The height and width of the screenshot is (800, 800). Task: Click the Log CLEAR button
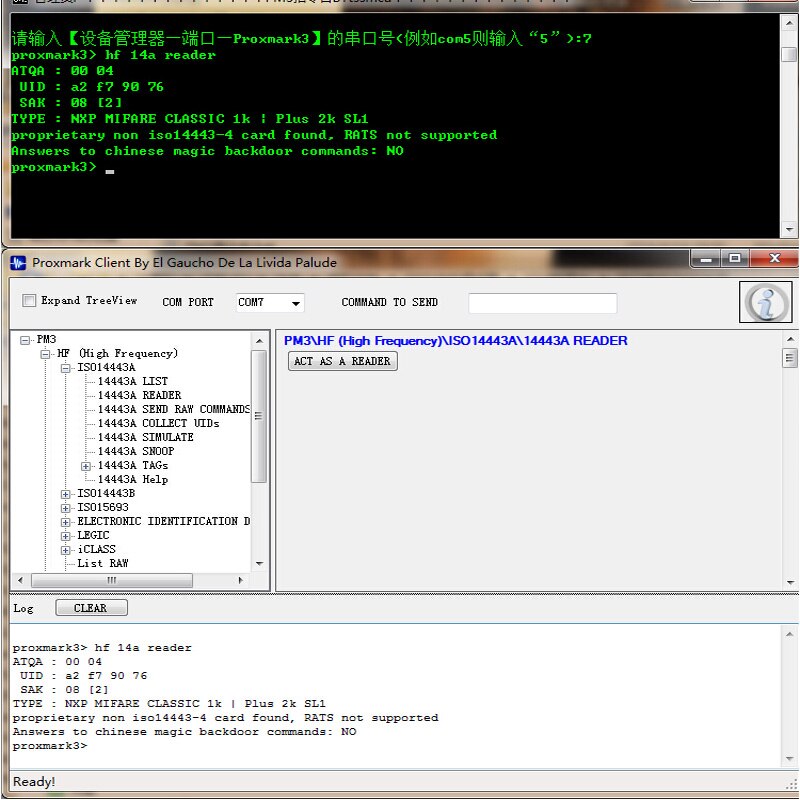pos(91,608)
